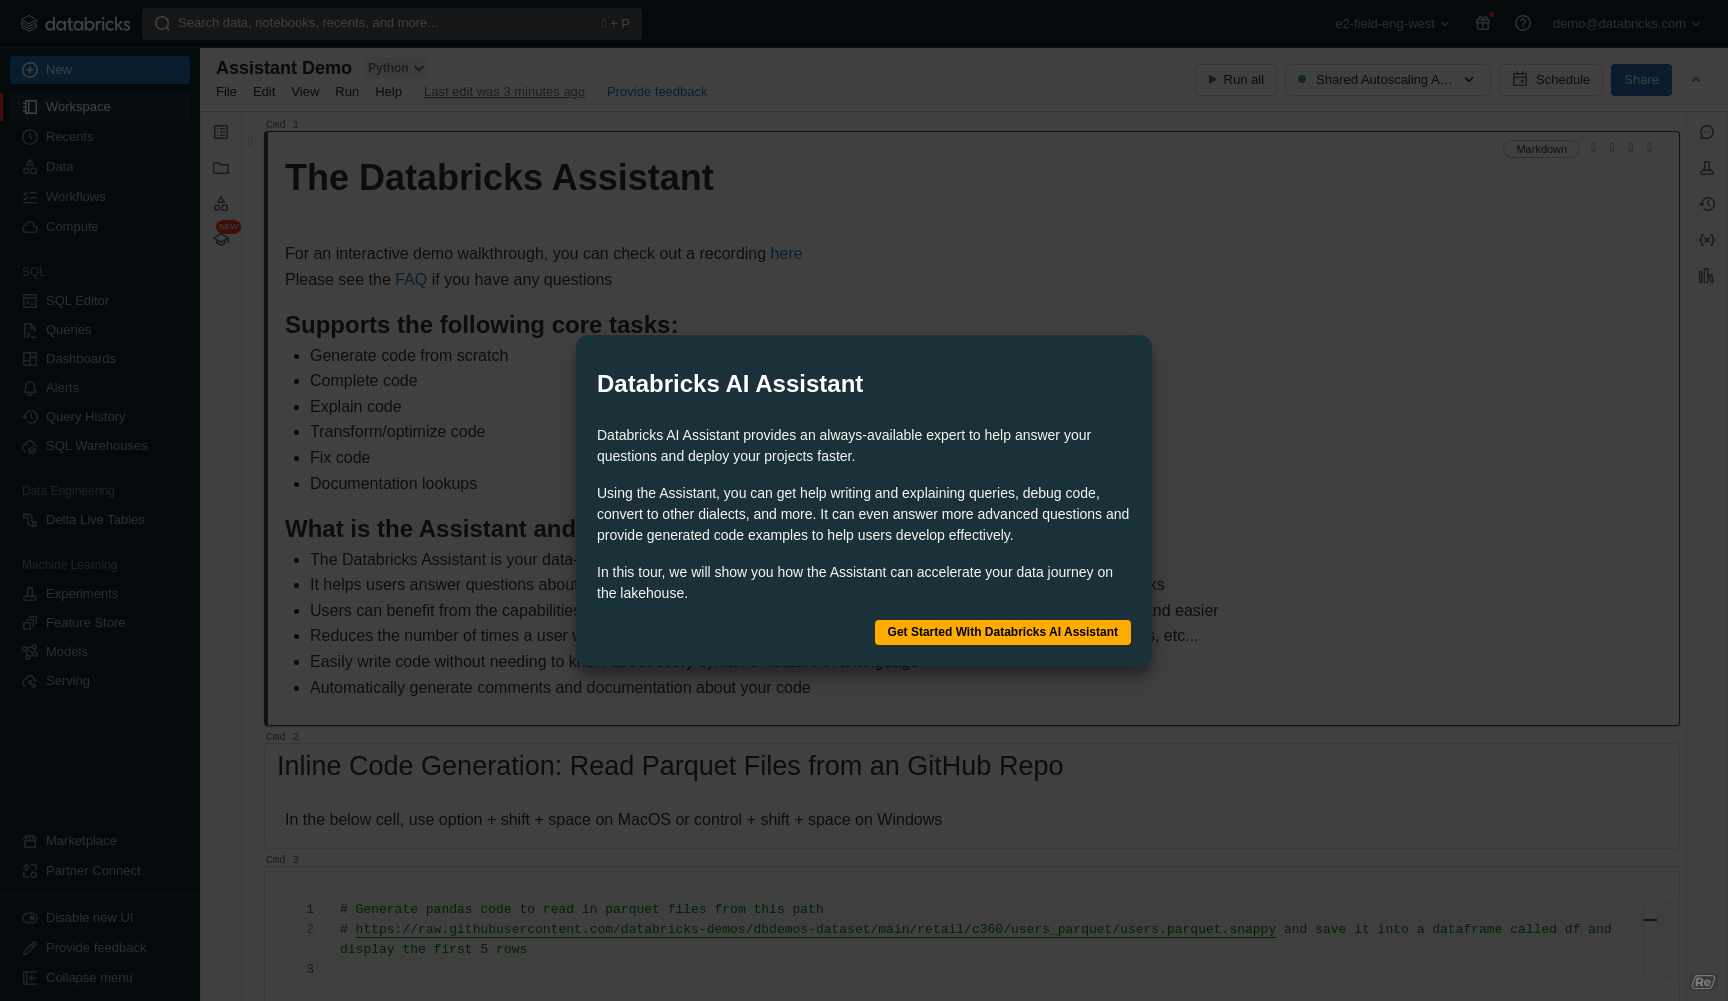Collapse the notebook header with chevron
1728x1001 pixels.
[1695, 80]
